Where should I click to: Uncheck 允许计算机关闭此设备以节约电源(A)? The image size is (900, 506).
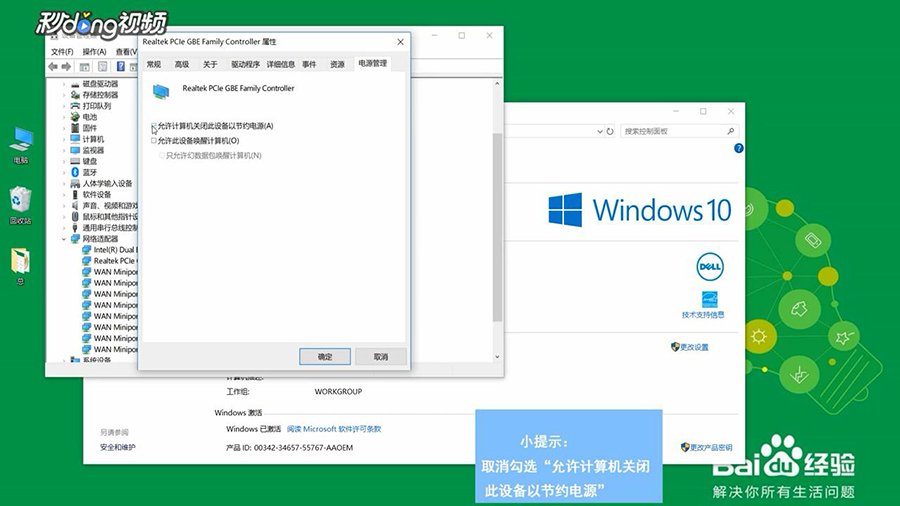tap(154, 126)
